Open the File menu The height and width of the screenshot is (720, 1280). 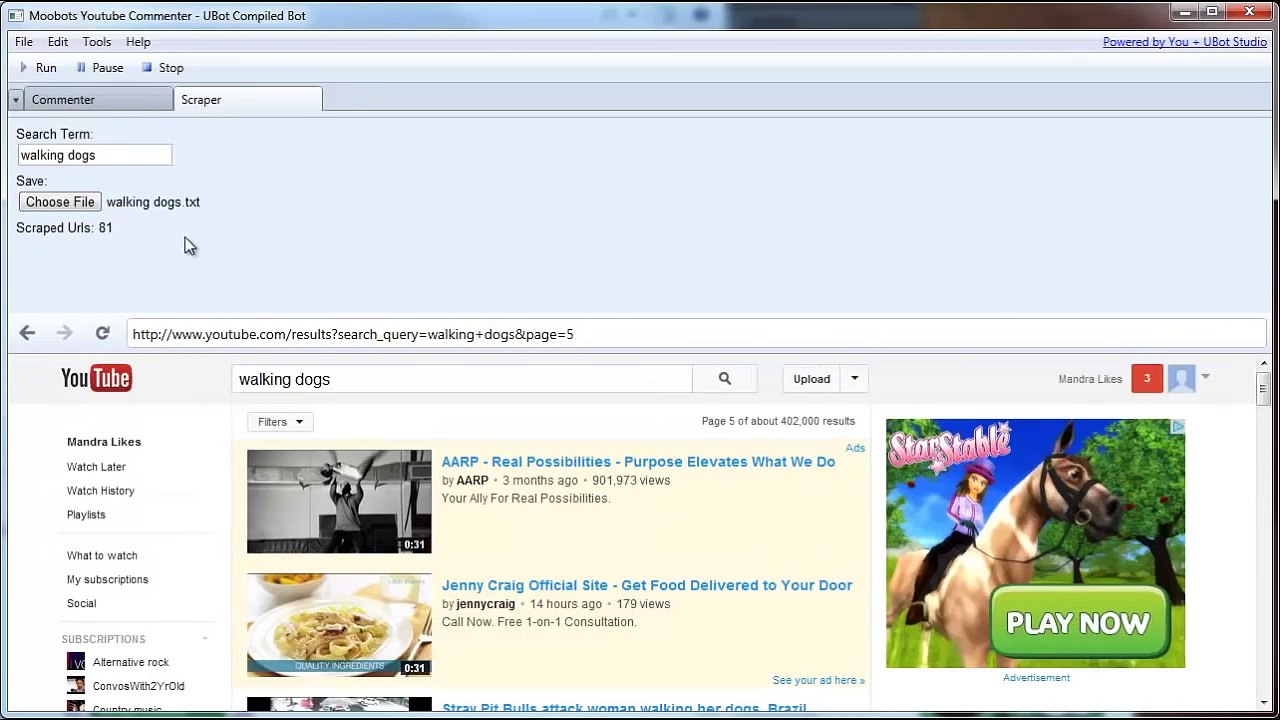click(24, 42)
